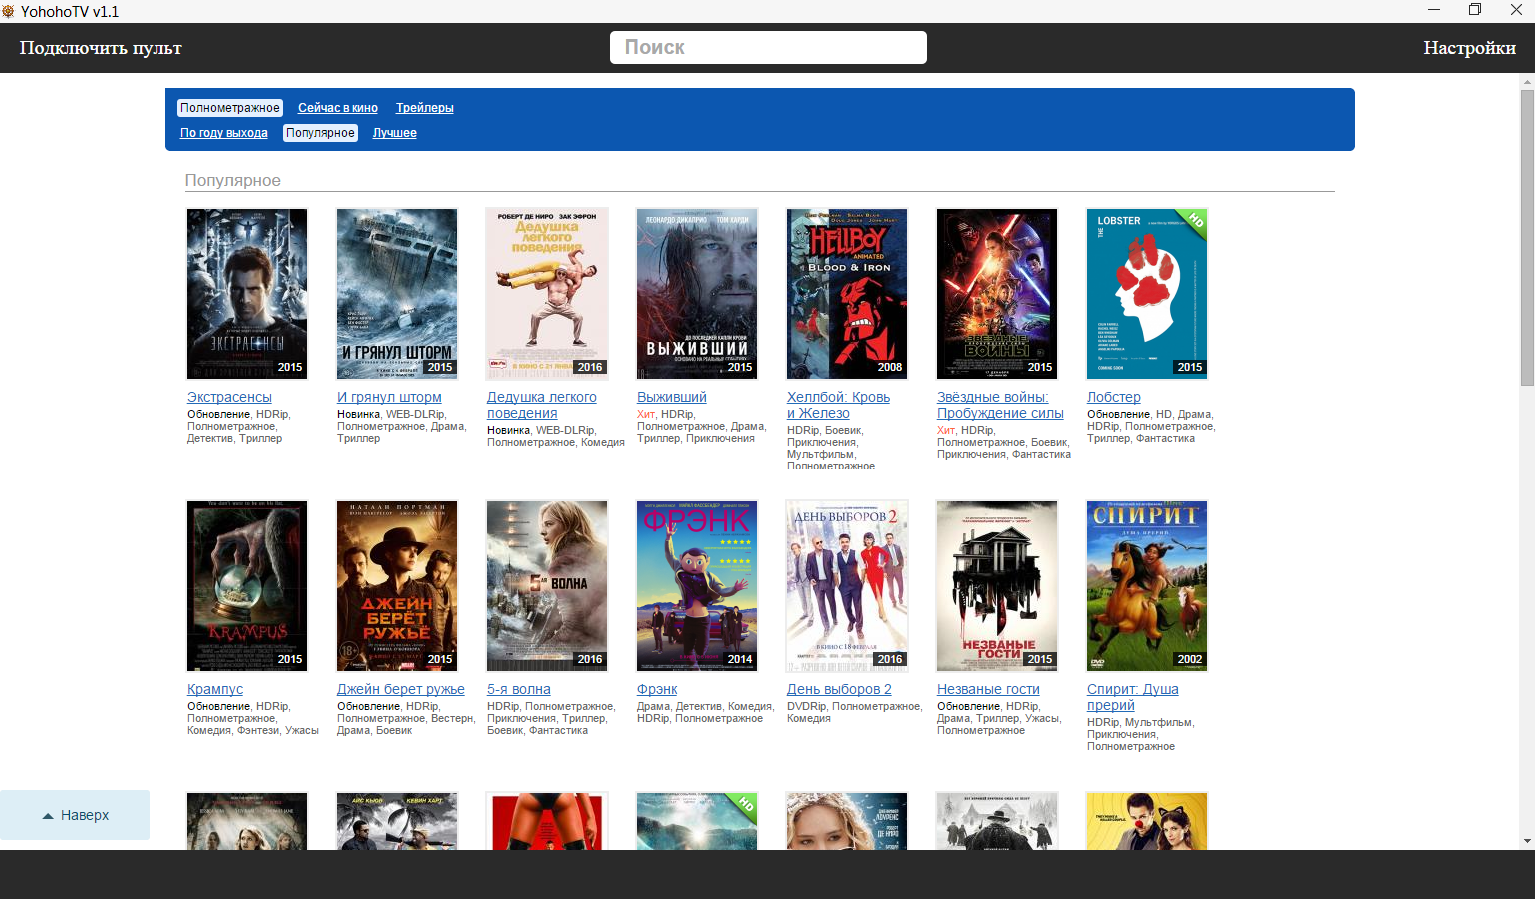Image resolution: width=1535 pixels, height=899 pixels.
Task: Open Подключить пульт in header
Action: pos(101,48)
